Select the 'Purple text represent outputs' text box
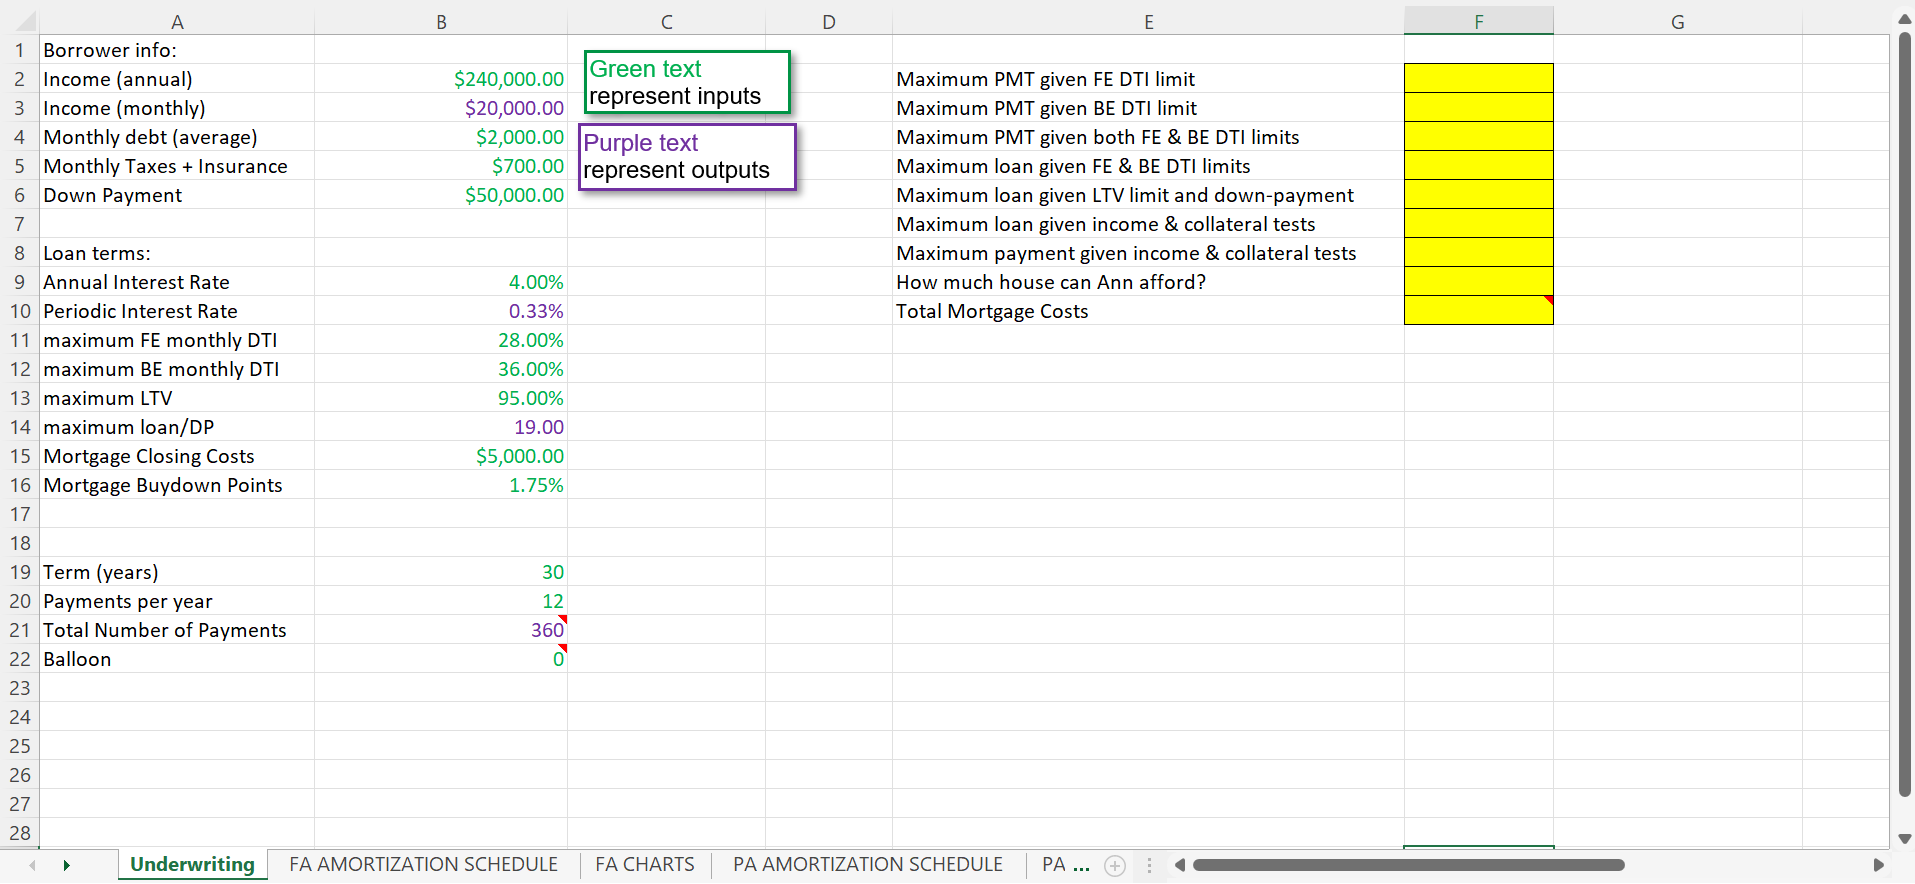This screenshot has width=1915, height=884. tap(687, 157)
